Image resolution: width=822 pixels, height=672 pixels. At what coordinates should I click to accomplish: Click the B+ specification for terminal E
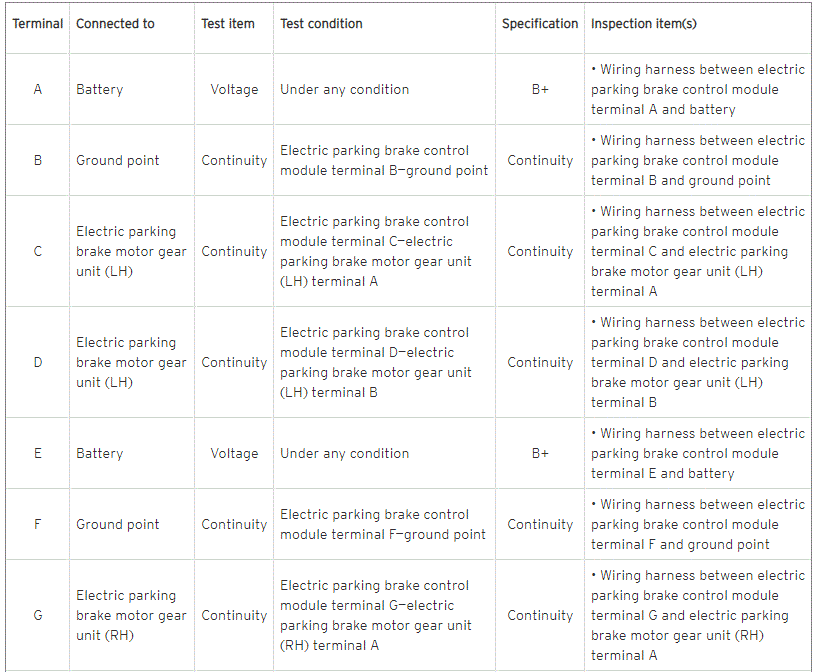tap(540, 453)
